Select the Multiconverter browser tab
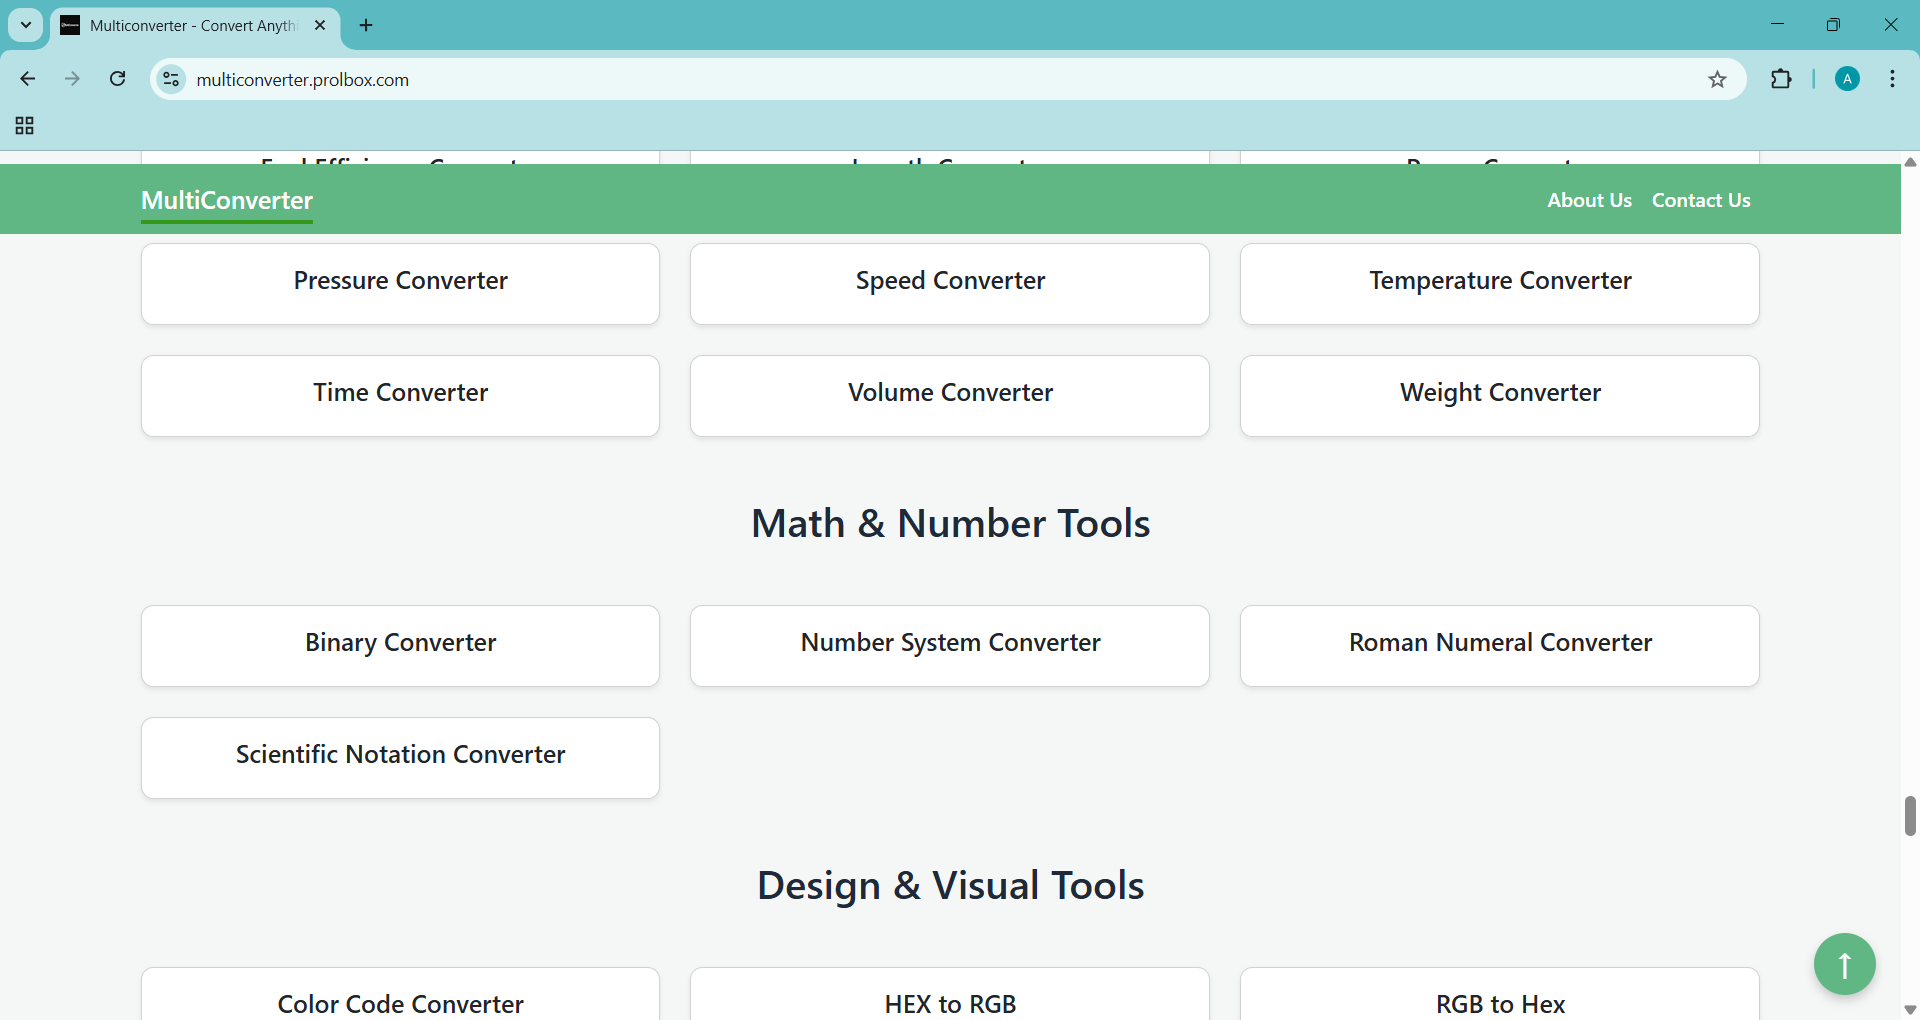1920x1020 pixels. pyautogui.click(x=190, y=26)
